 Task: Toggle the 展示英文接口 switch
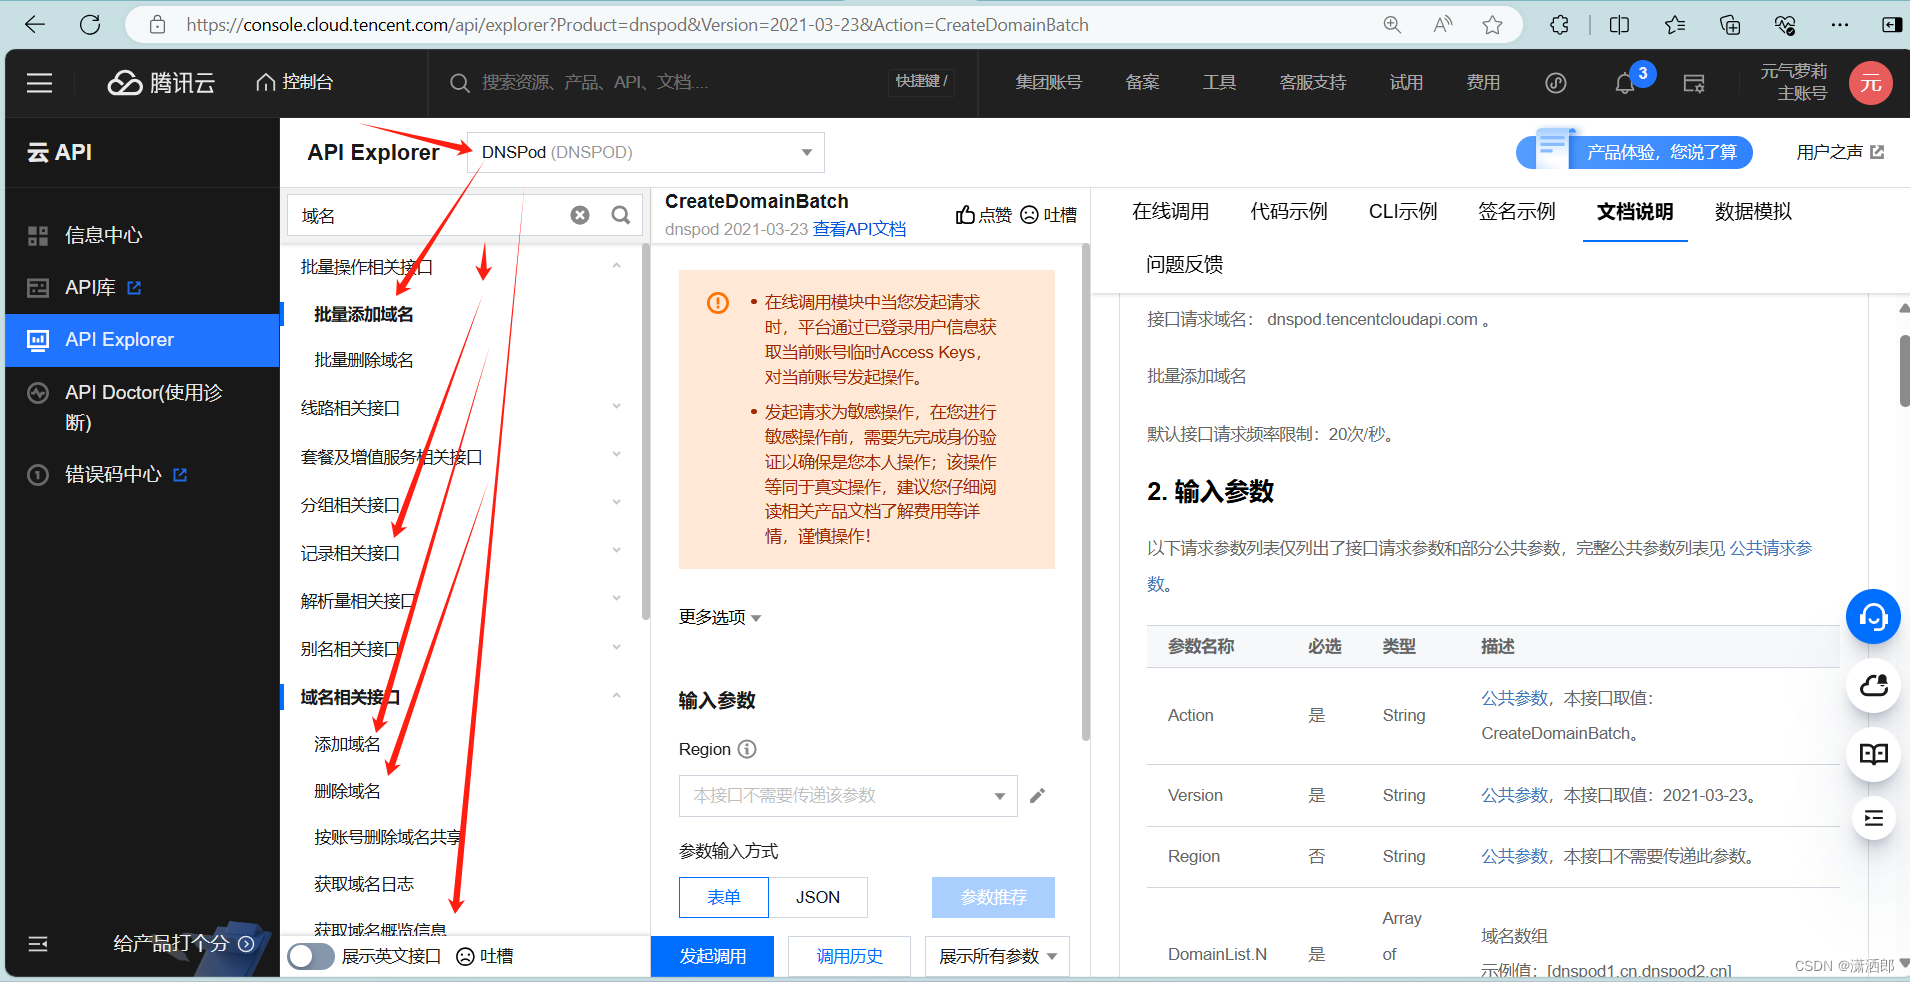click(311, 956)
